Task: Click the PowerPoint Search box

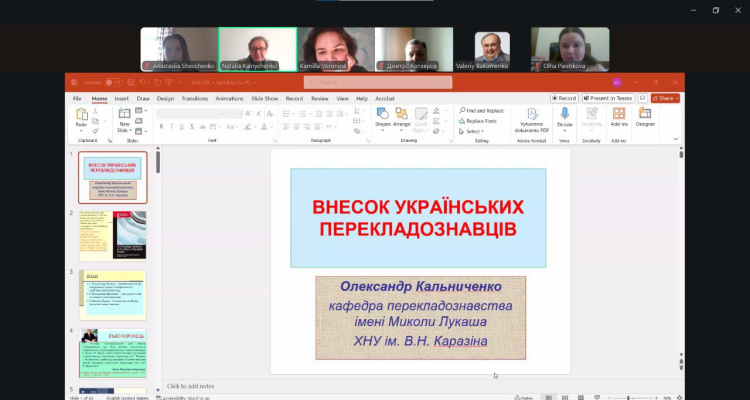Action: (378, 82)
